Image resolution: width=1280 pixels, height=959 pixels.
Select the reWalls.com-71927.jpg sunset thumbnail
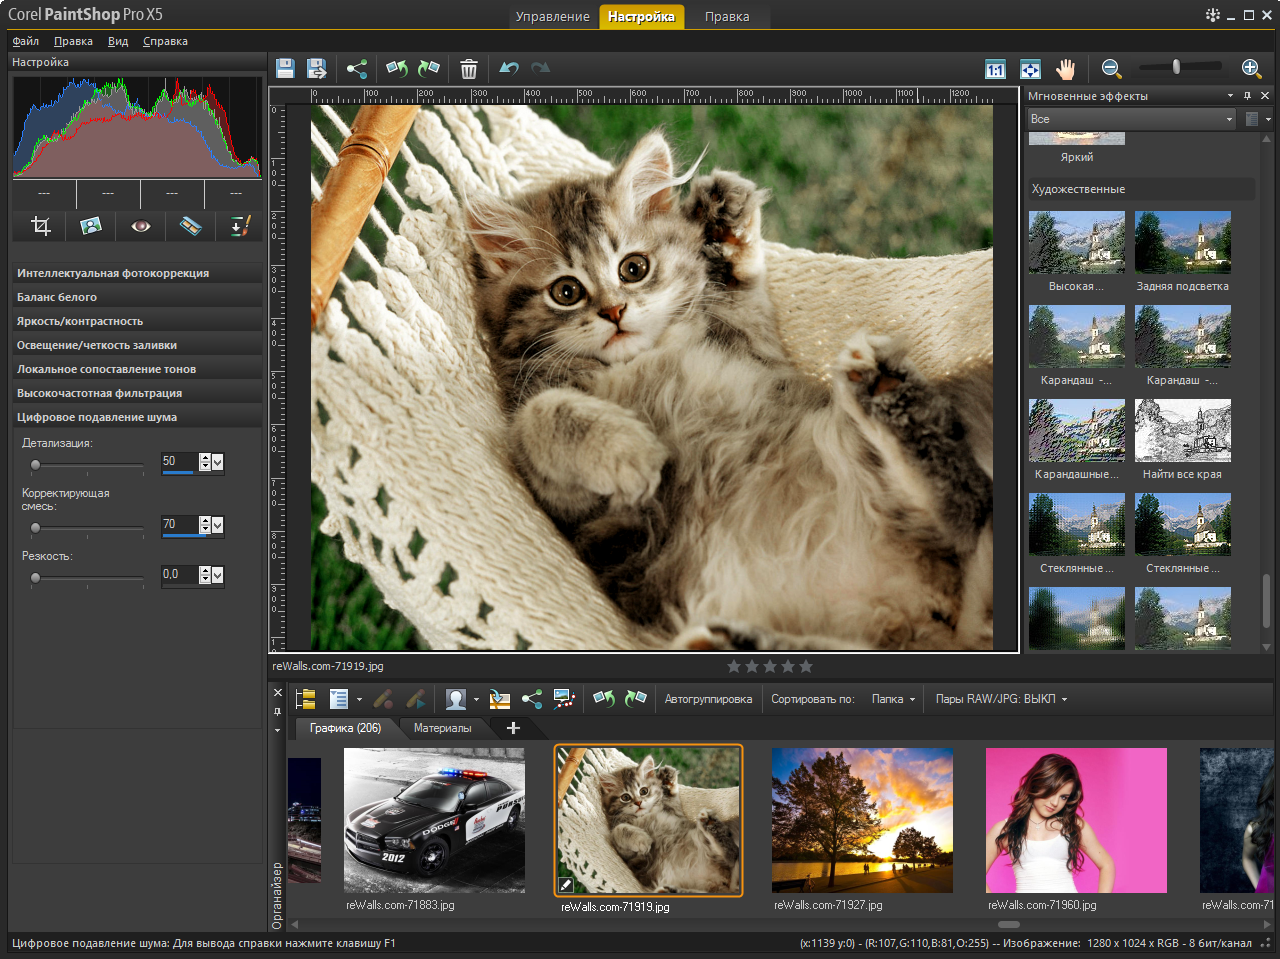click(862, 820)
